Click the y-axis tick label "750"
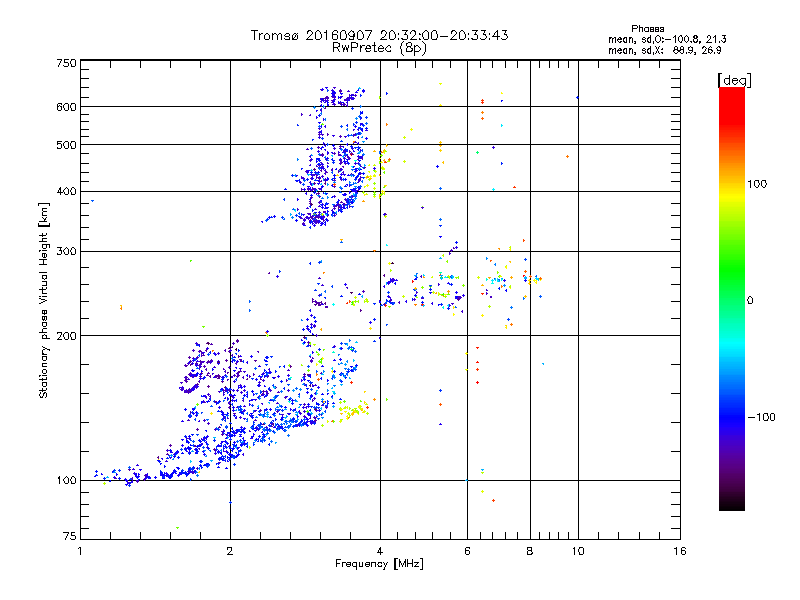Image resolution: width=800 pixels, height=600 pixels. pos(67,63)
